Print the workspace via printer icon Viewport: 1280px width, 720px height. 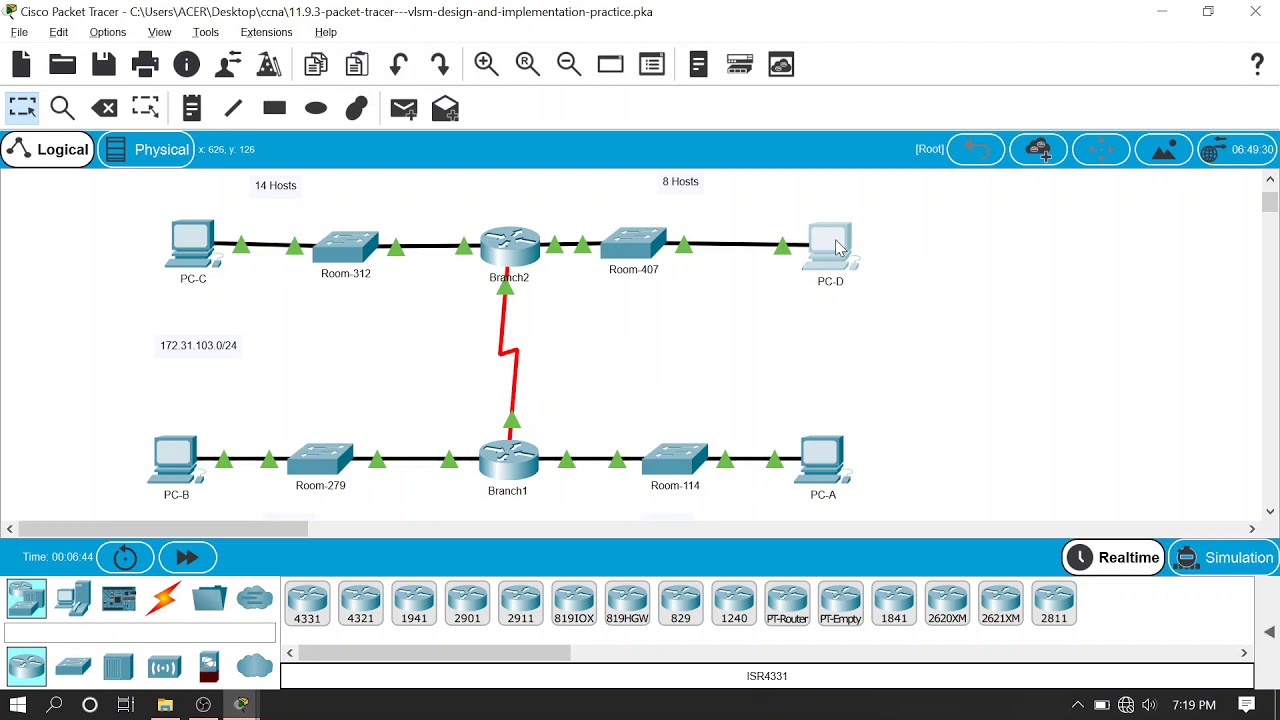point(145,65)
